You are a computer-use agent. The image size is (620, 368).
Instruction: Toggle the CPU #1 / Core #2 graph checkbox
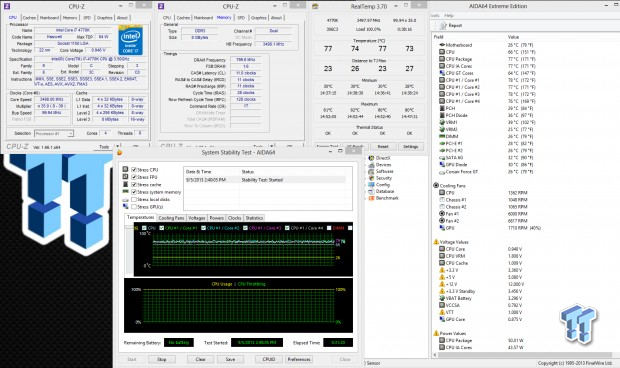click(203, 228)
